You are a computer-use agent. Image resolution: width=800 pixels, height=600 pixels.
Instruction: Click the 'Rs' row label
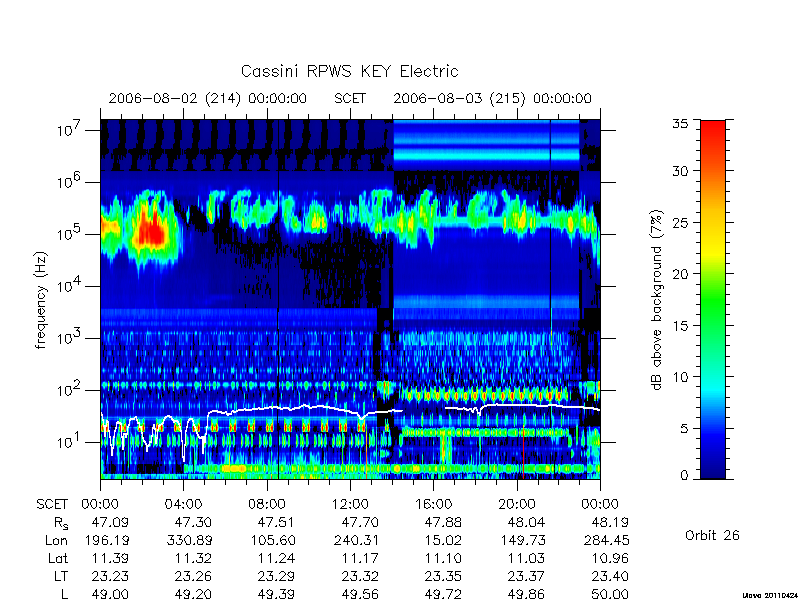point(61,523)
